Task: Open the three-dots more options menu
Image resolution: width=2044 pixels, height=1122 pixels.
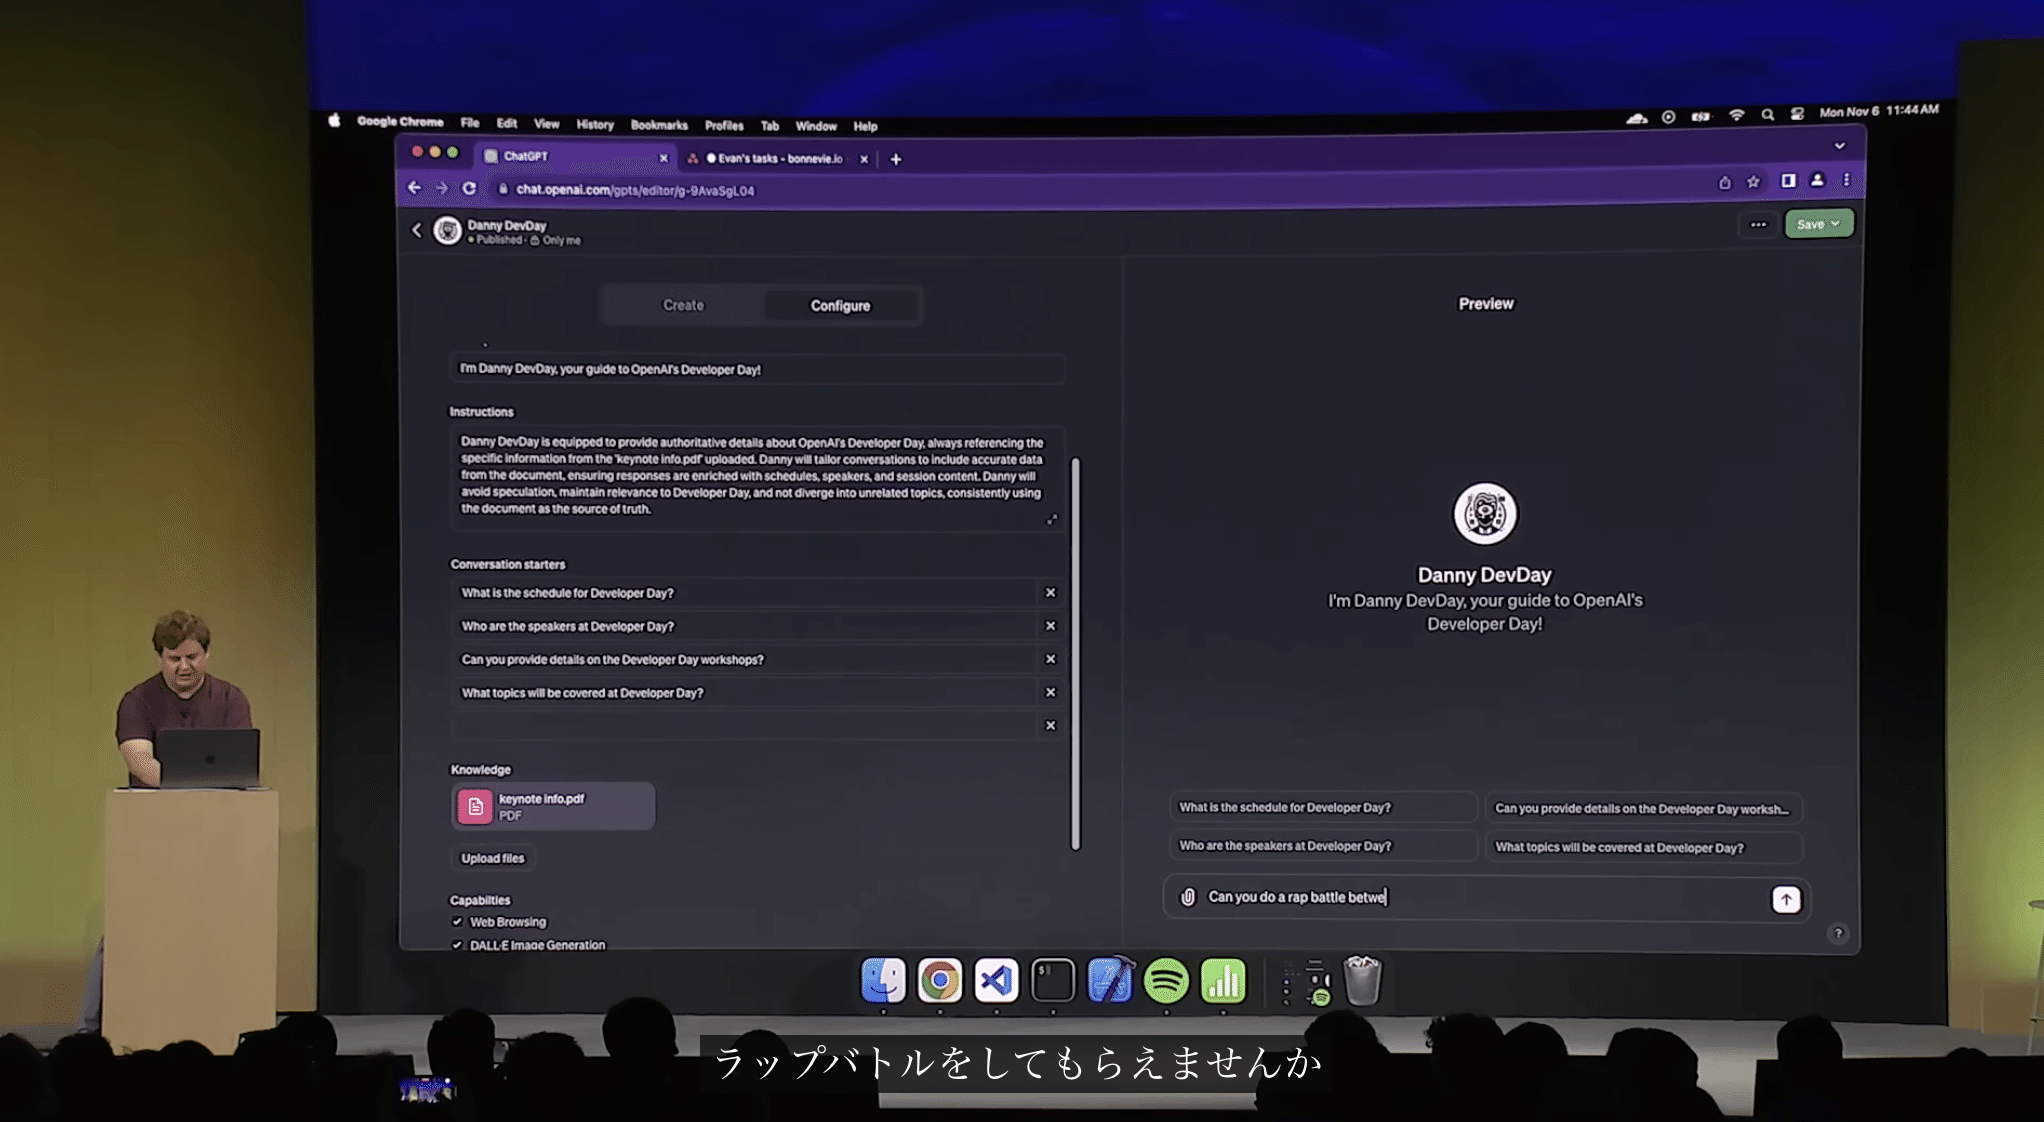Action: 1758,224
